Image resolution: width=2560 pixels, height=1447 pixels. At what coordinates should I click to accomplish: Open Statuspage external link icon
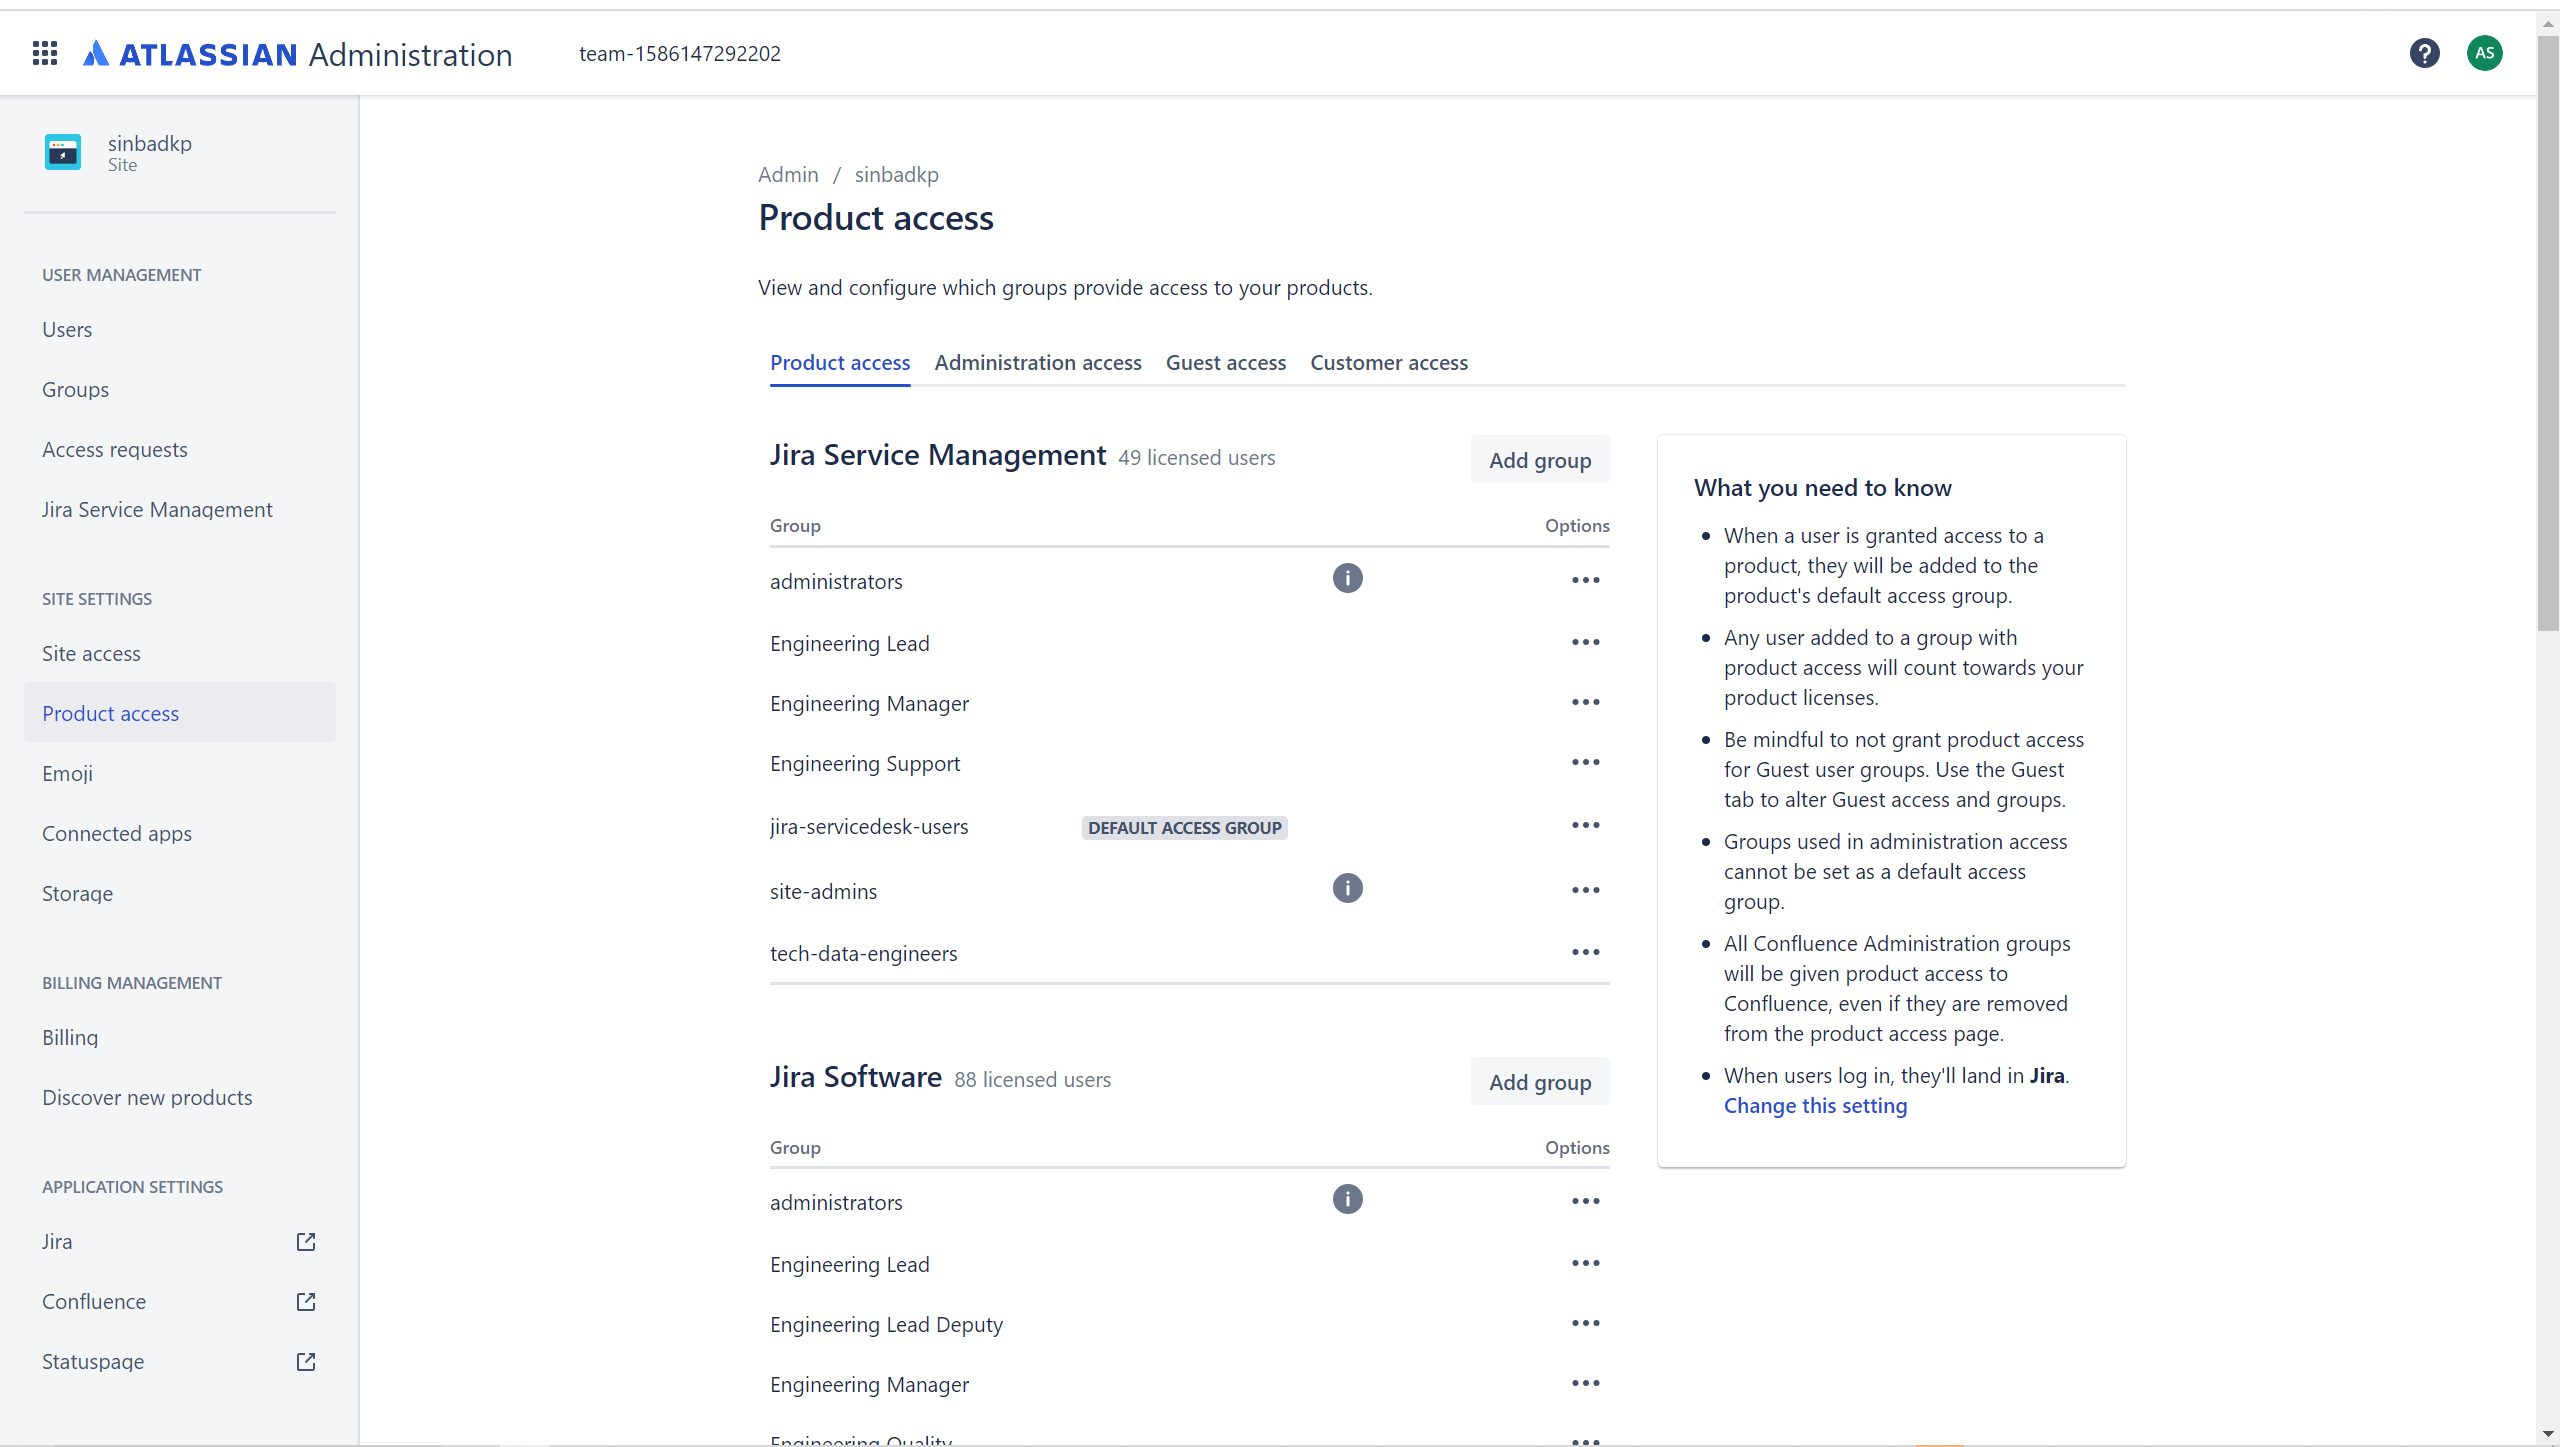pos(306,1361)
